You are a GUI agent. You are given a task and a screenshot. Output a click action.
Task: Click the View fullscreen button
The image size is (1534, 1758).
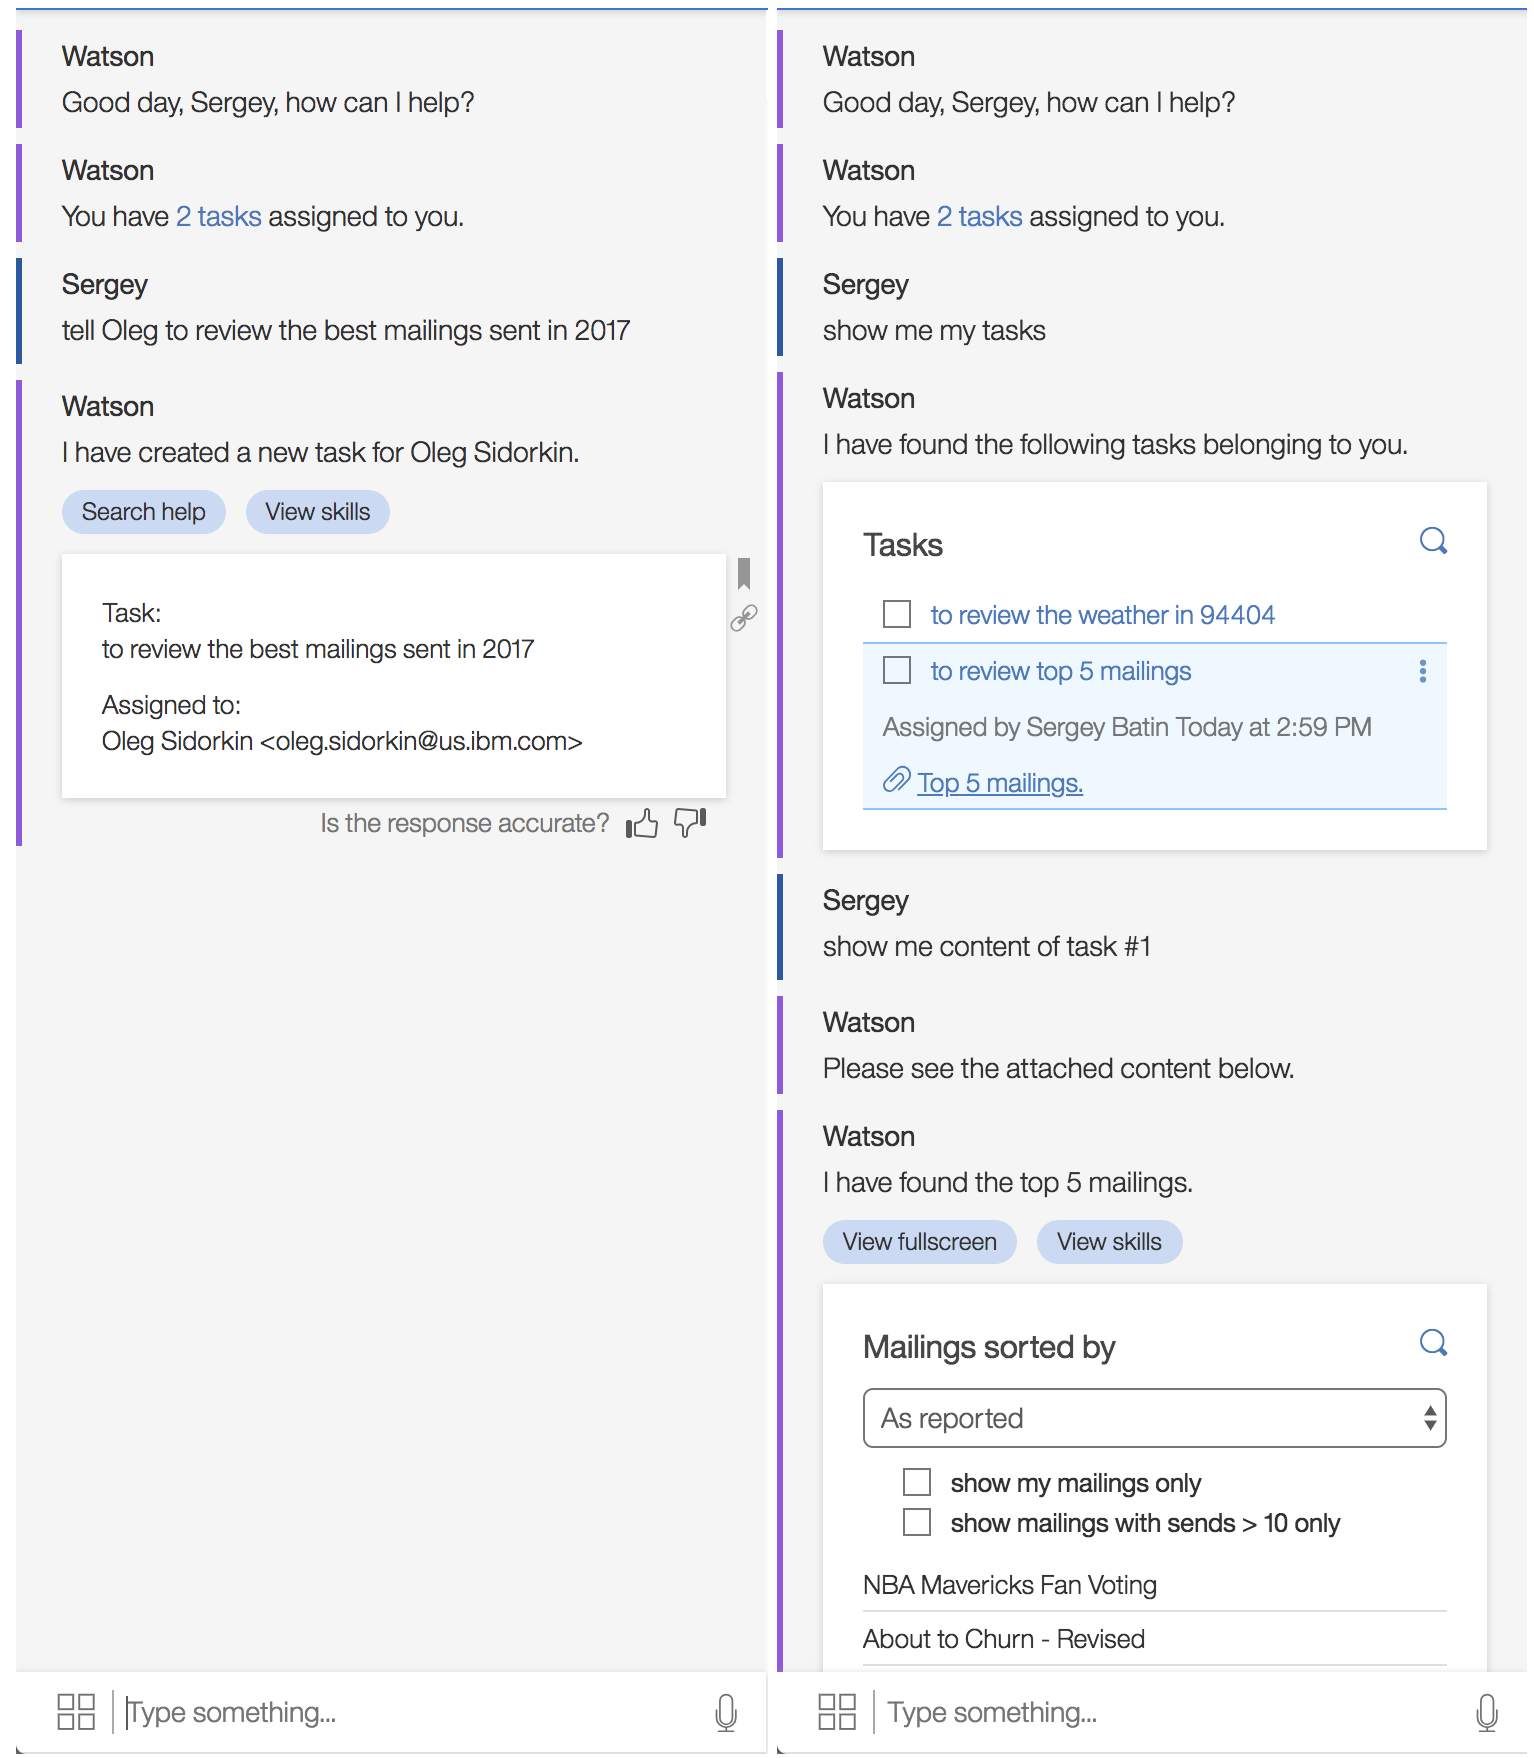919,1242
